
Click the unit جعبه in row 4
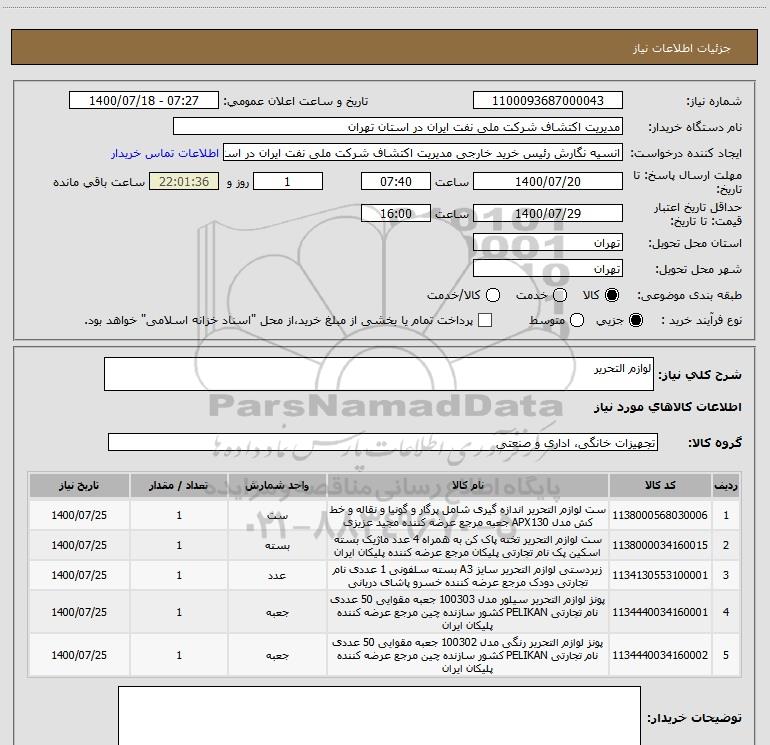277,612
